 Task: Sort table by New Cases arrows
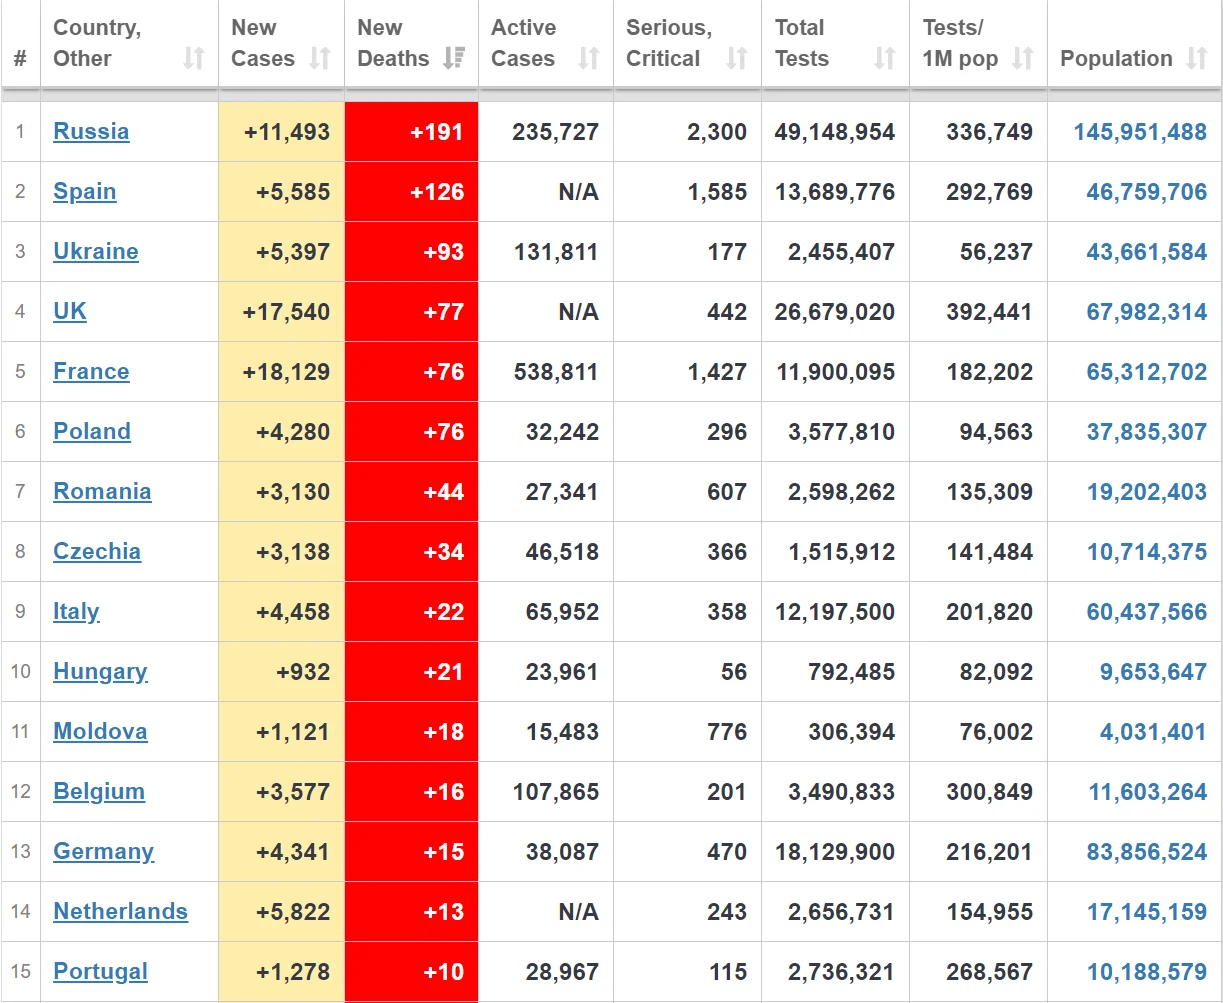tap(320, 59)
